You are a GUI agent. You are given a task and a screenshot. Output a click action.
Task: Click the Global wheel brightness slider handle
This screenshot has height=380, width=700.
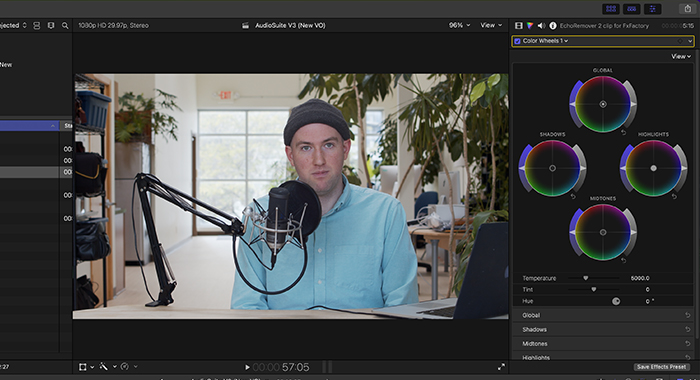coord(633,104)
